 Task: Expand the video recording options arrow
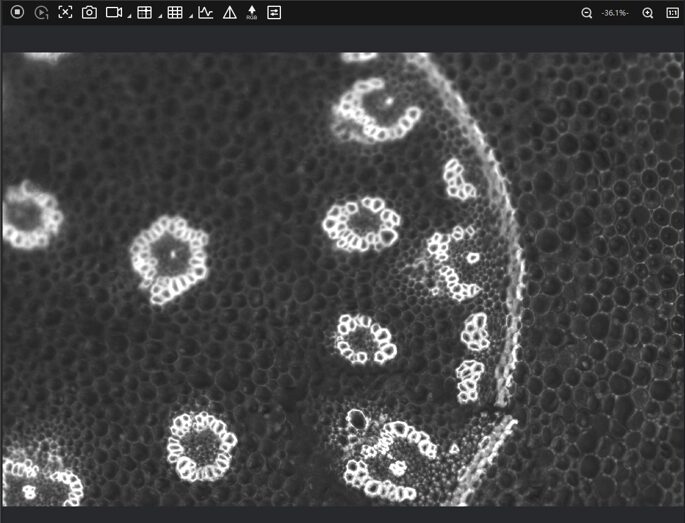point(129,17)
